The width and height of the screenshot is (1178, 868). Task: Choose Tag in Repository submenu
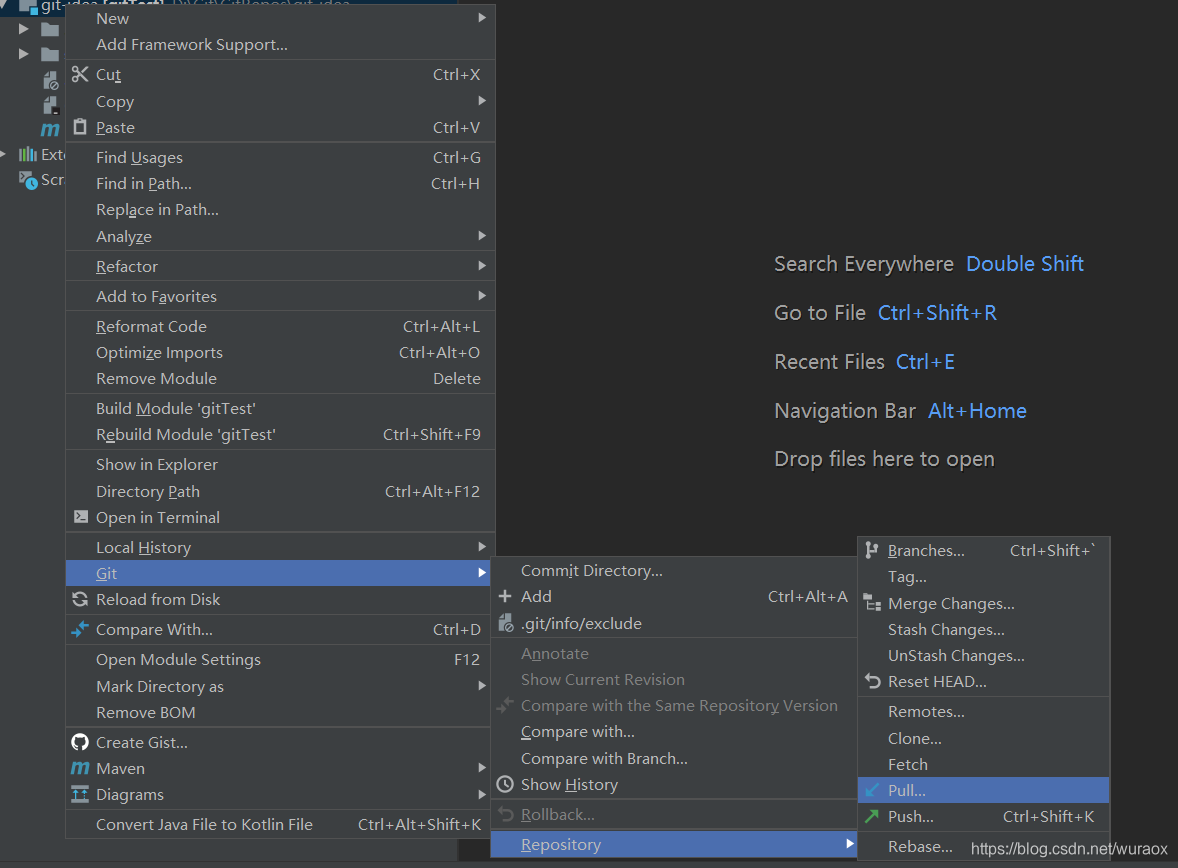tap(983, 576)
